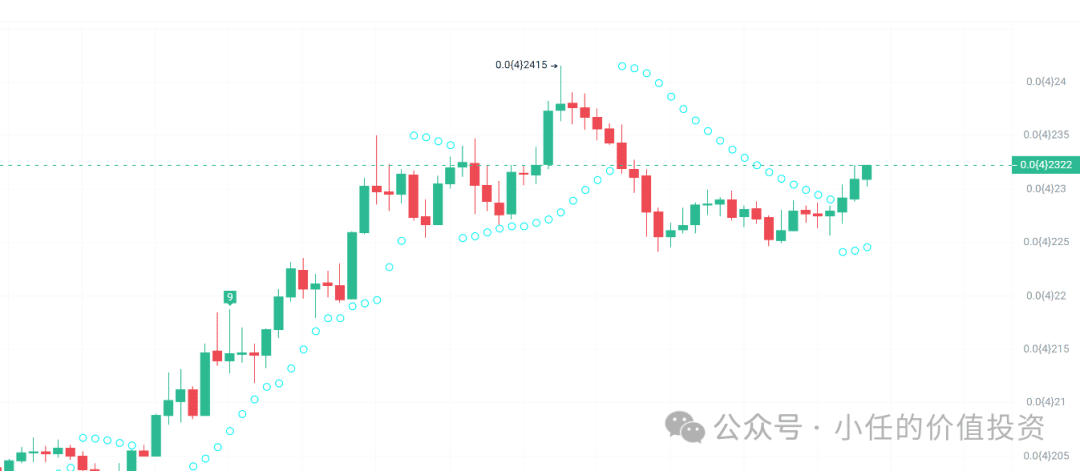This screenshot has width=1080, height=471.
Task: Select the 0.0{4}235 price axis label
Action: coord(1048,134)
